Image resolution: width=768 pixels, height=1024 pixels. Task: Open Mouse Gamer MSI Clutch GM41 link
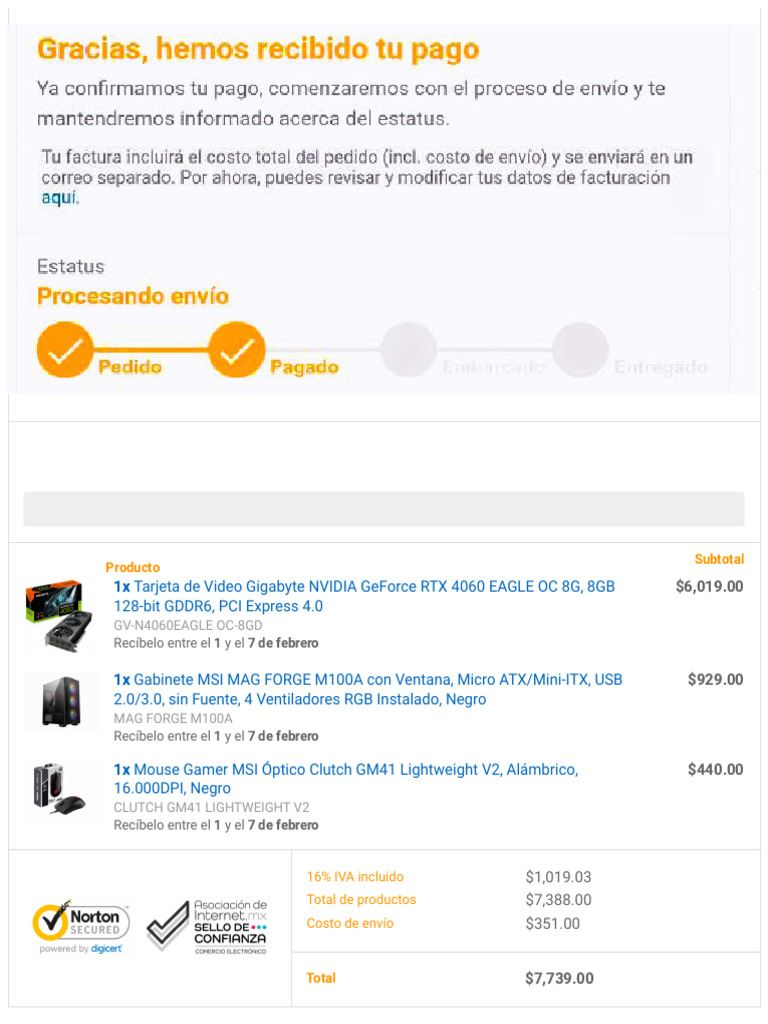[345, 778]
